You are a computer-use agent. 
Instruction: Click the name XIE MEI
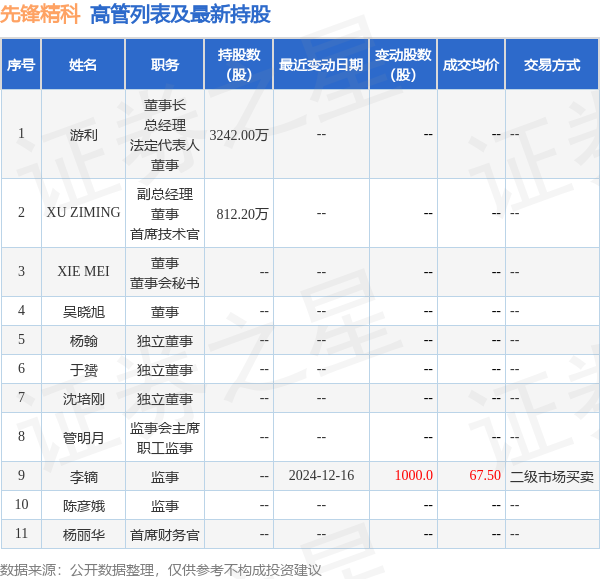pyautogui.click(x=83, y=271)
